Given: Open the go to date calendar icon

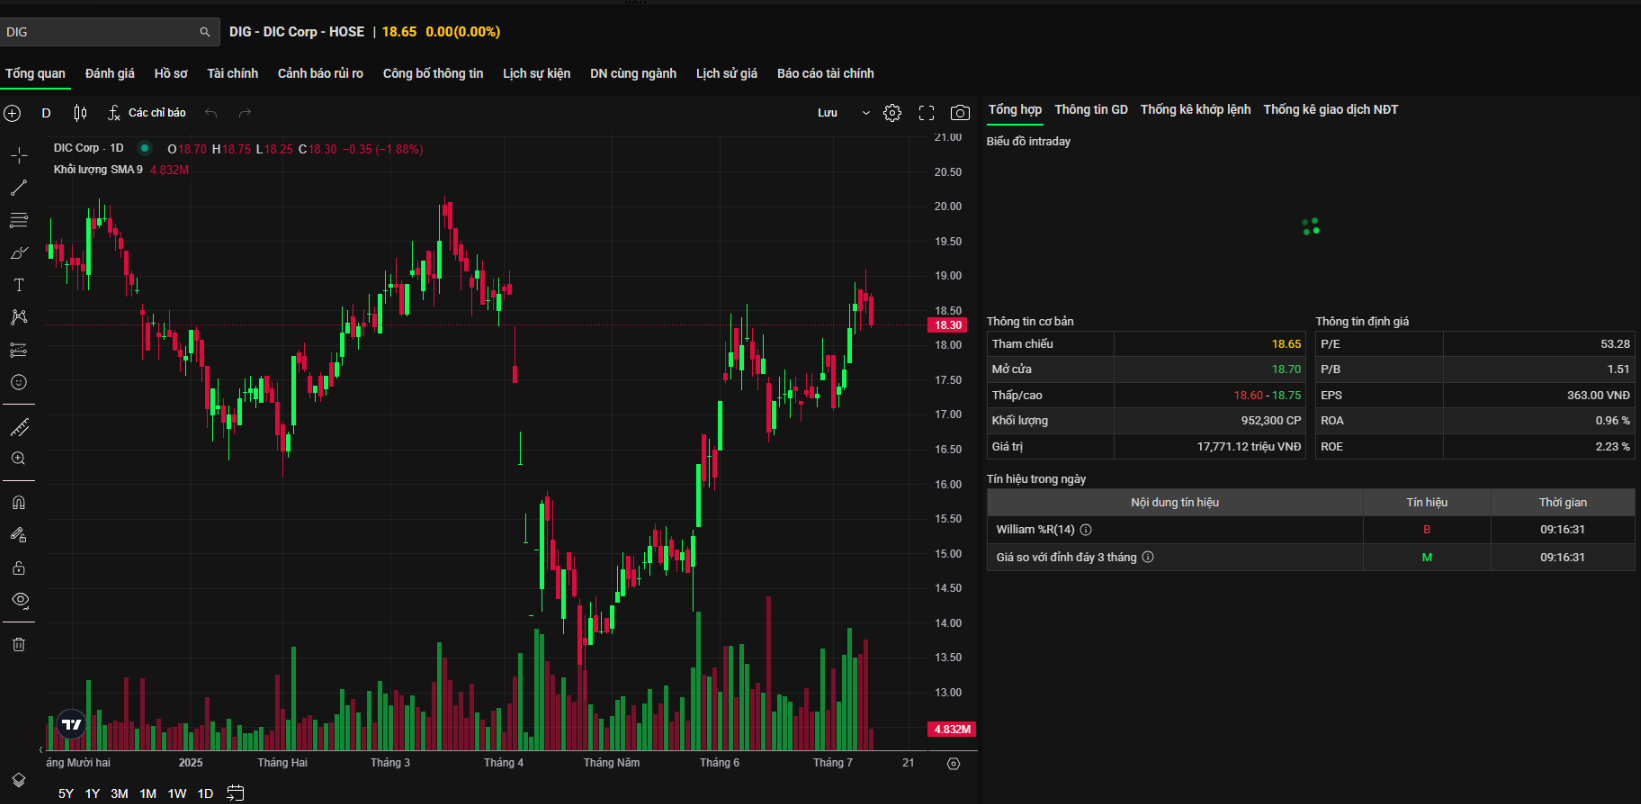Looking at the screenshot, I should (x=236, y=793).
